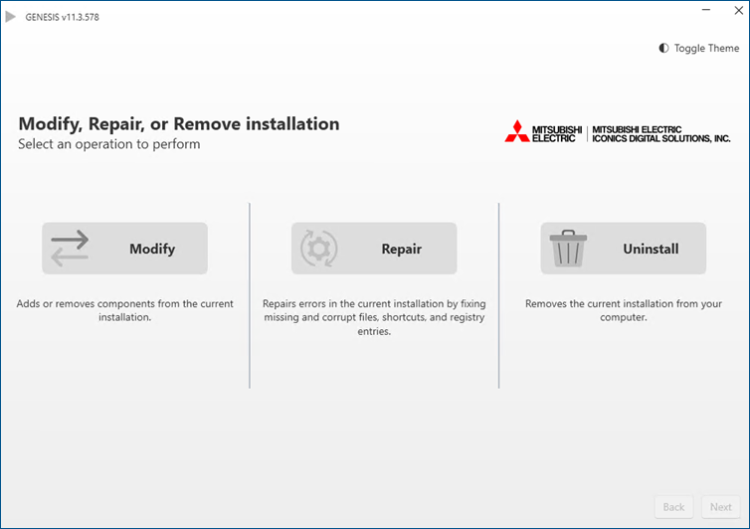
Task: Click the GENESIS app icon in title bar
Action: (11, 17)
